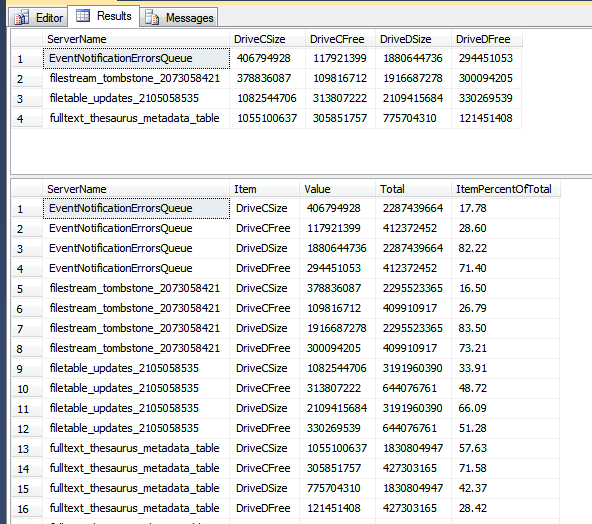The height and width of the screenshot is (524, 592).
Task: Select DriveCFree column header
Action: tap(340, 39)
